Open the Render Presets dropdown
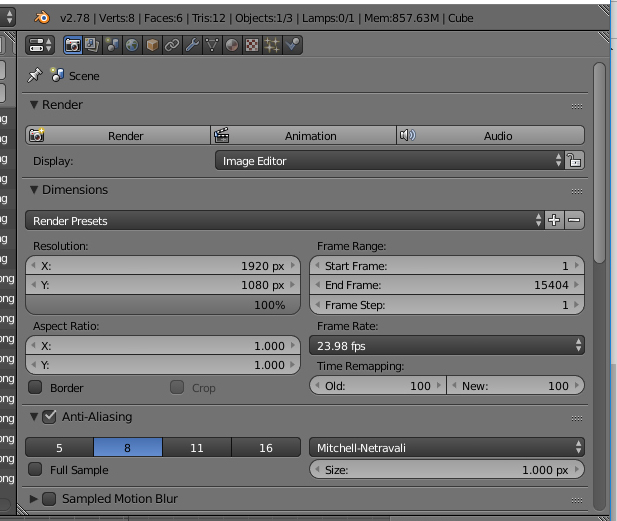 [285, 220]
